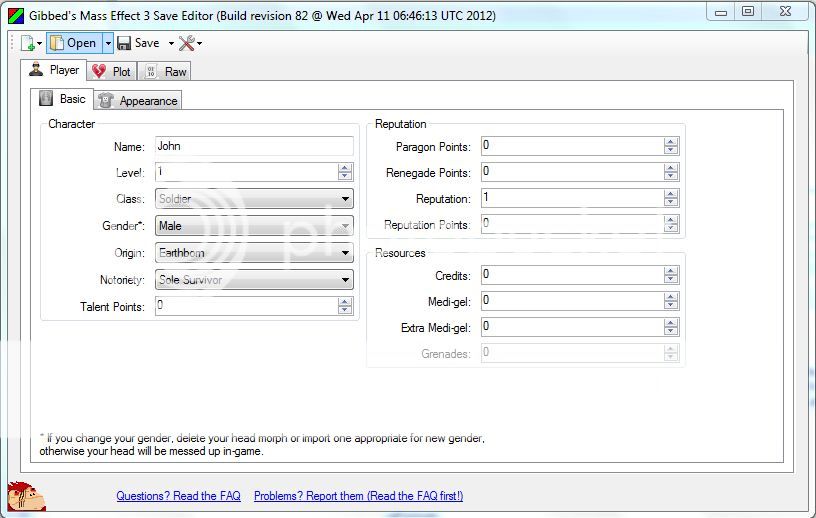Decrease Extra Medi-gel with down arrow

click(x=671, y=332)
